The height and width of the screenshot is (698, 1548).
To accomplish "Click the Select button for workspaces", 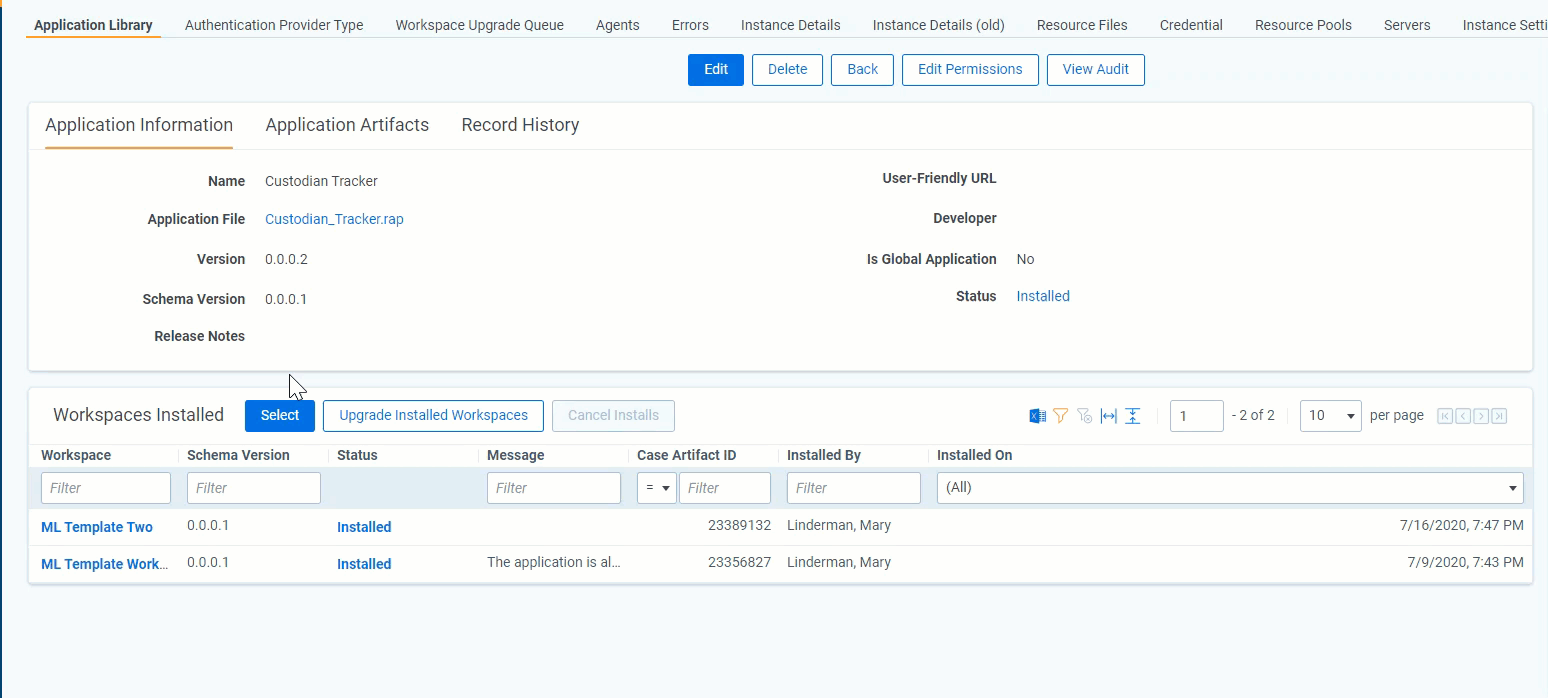I will pyautogui.click(x=280, y=416).
